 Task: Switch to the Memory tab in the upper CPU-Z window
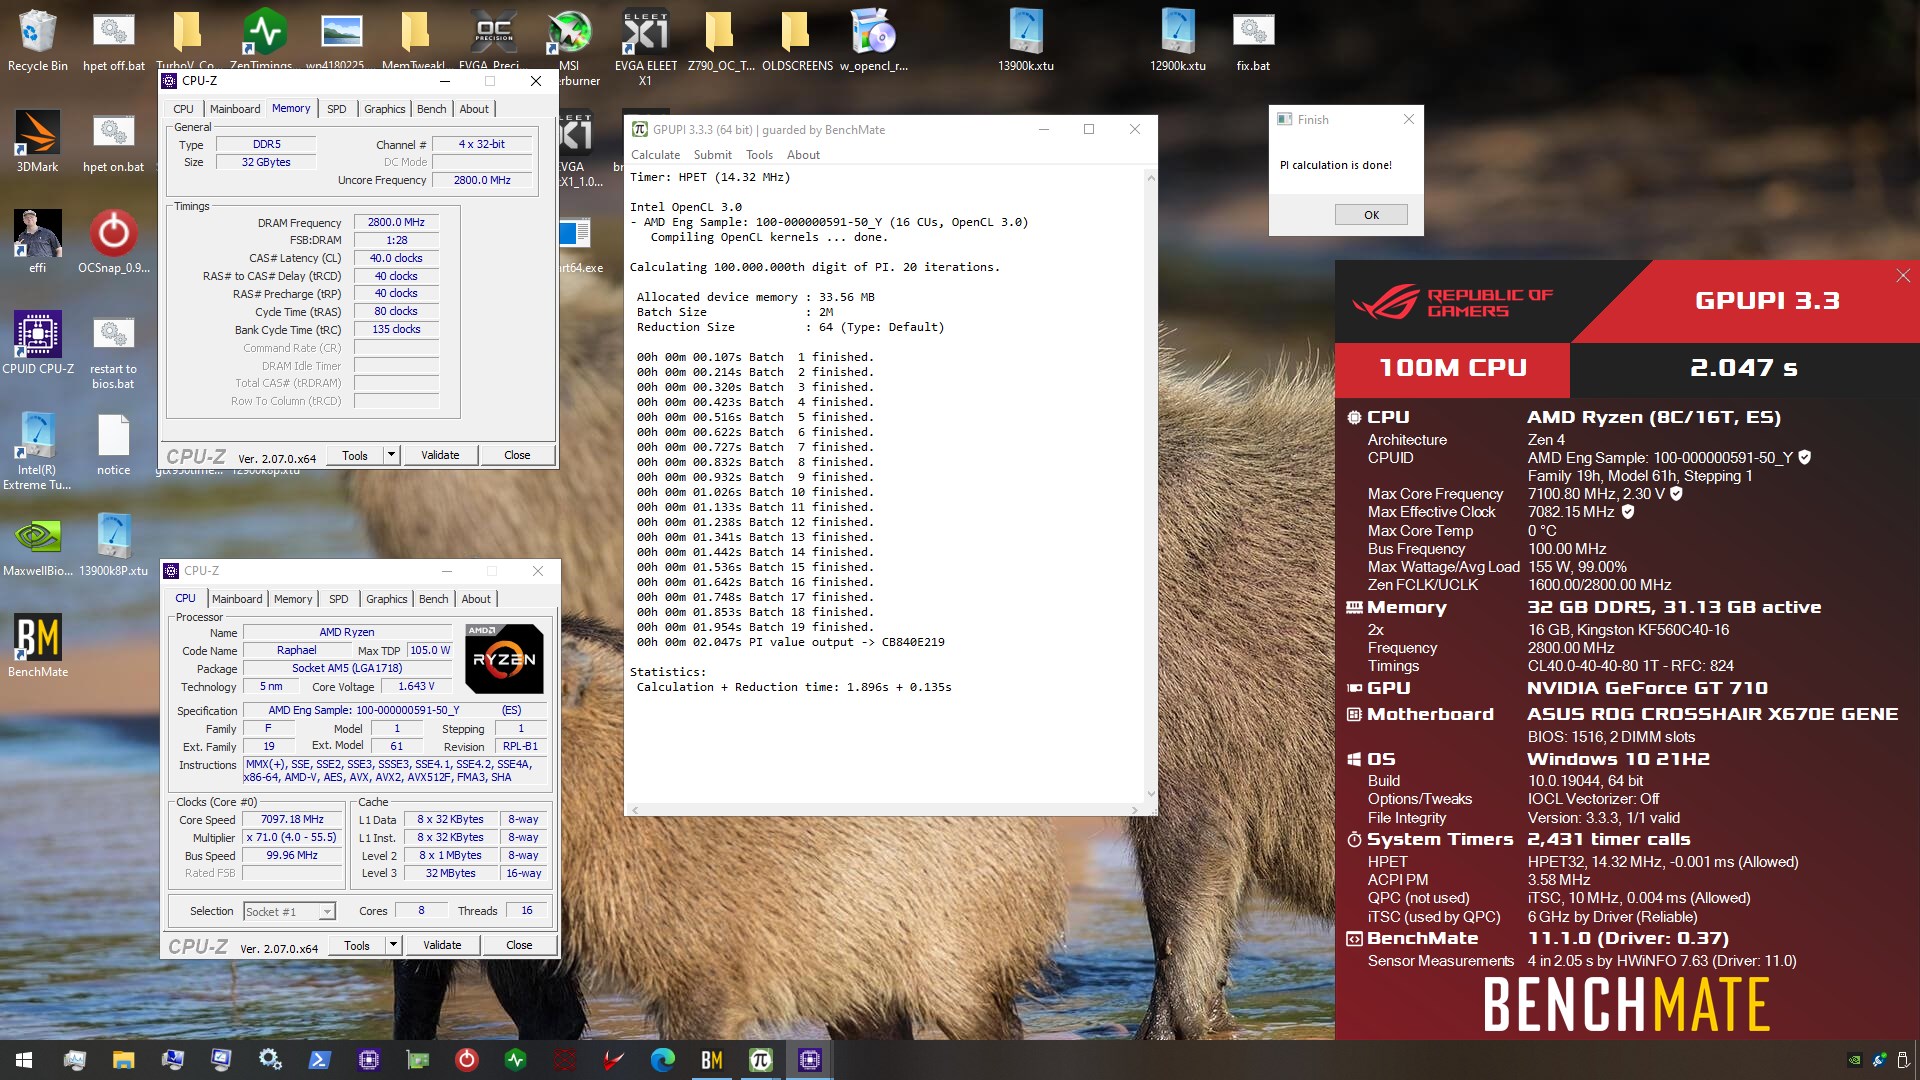(291, 108)
